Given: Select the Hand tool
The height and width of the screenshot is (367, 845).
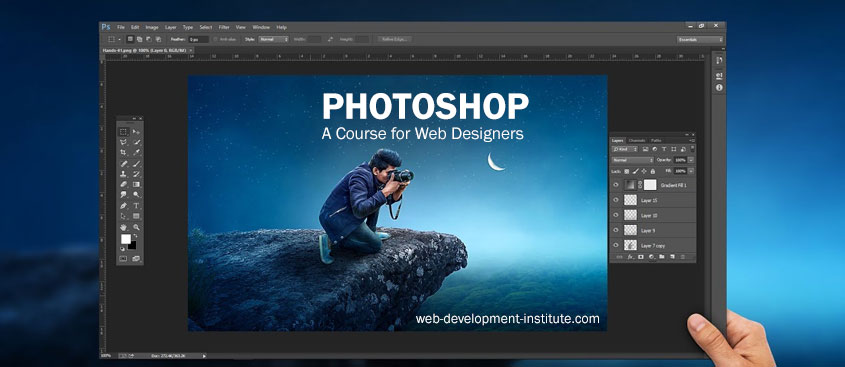Looking at the screenshot, I should click(x=123, y=227).
